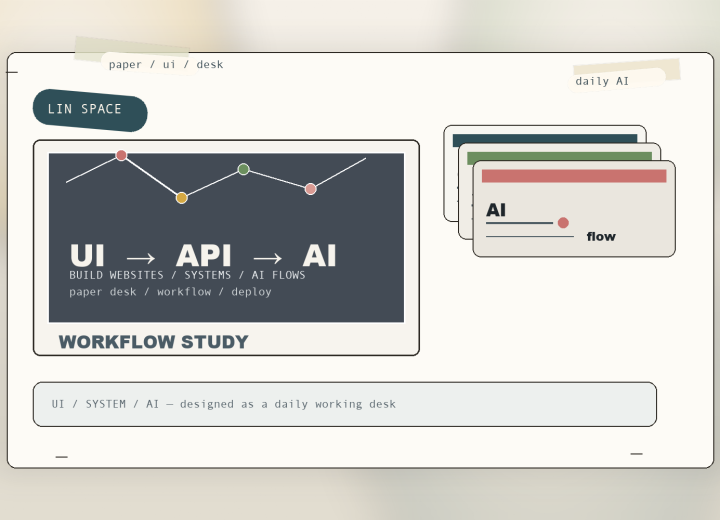Viewport: 720px width, 520px height.
Task: Click the 'paper desk / workflow / deploy' line
Action: 170,292
